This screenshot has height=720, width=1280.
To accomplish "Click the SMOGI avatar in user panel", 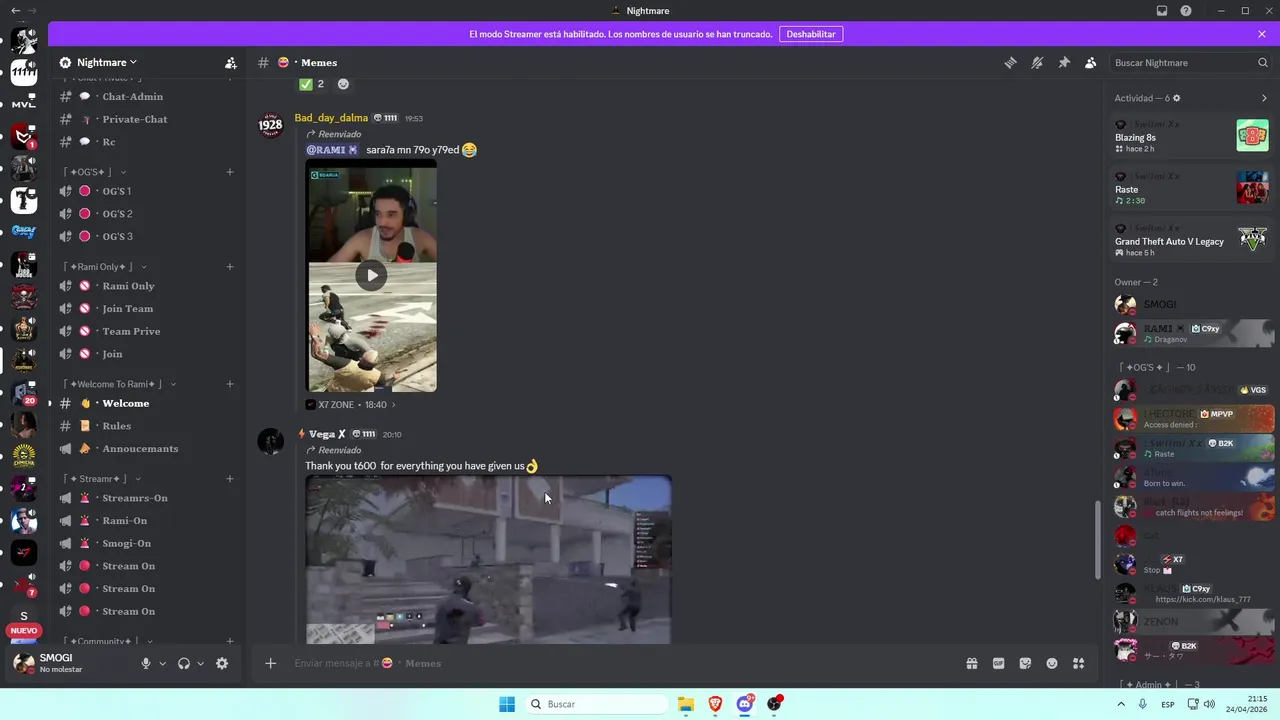I will pos(23,663).
